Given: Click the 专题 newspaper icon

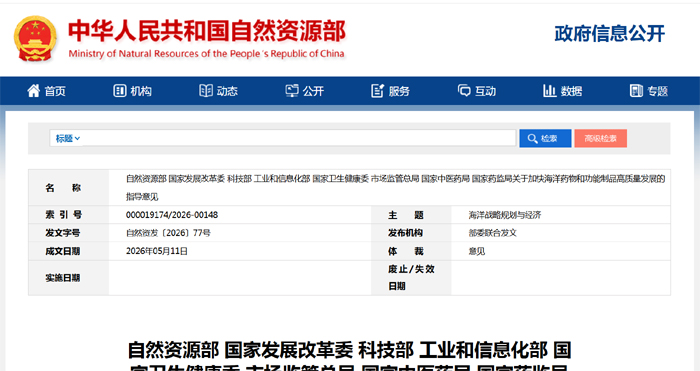Looking at the screenshot, I should (x=636, y=91).
